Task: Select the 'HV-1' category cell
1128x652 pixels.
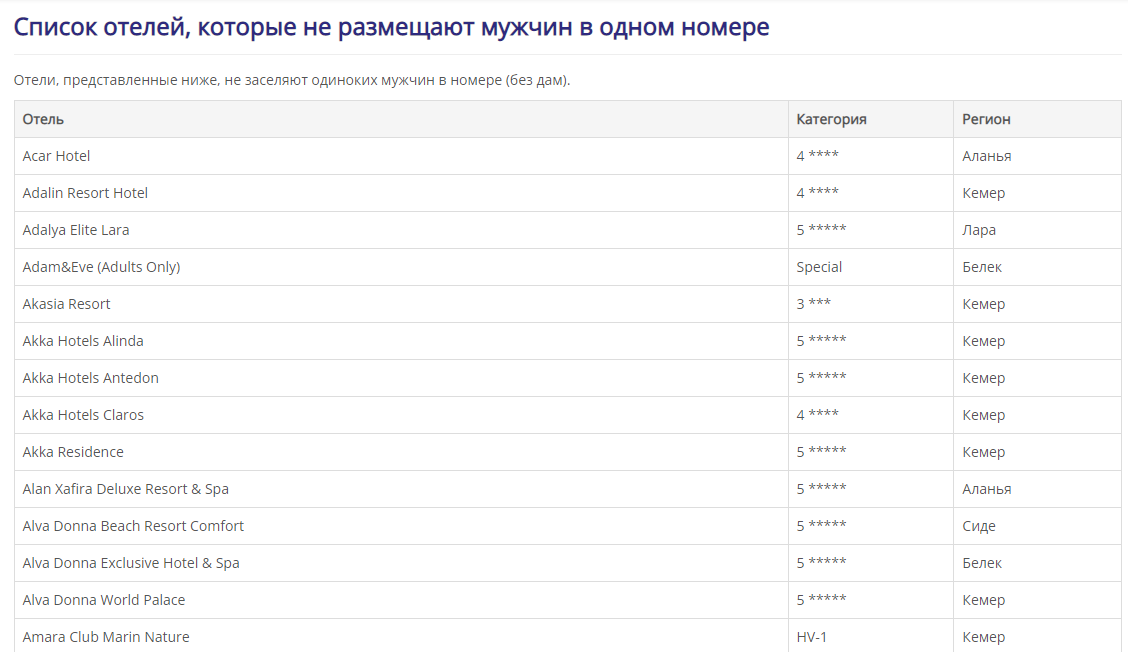Action: pos(871,636)
